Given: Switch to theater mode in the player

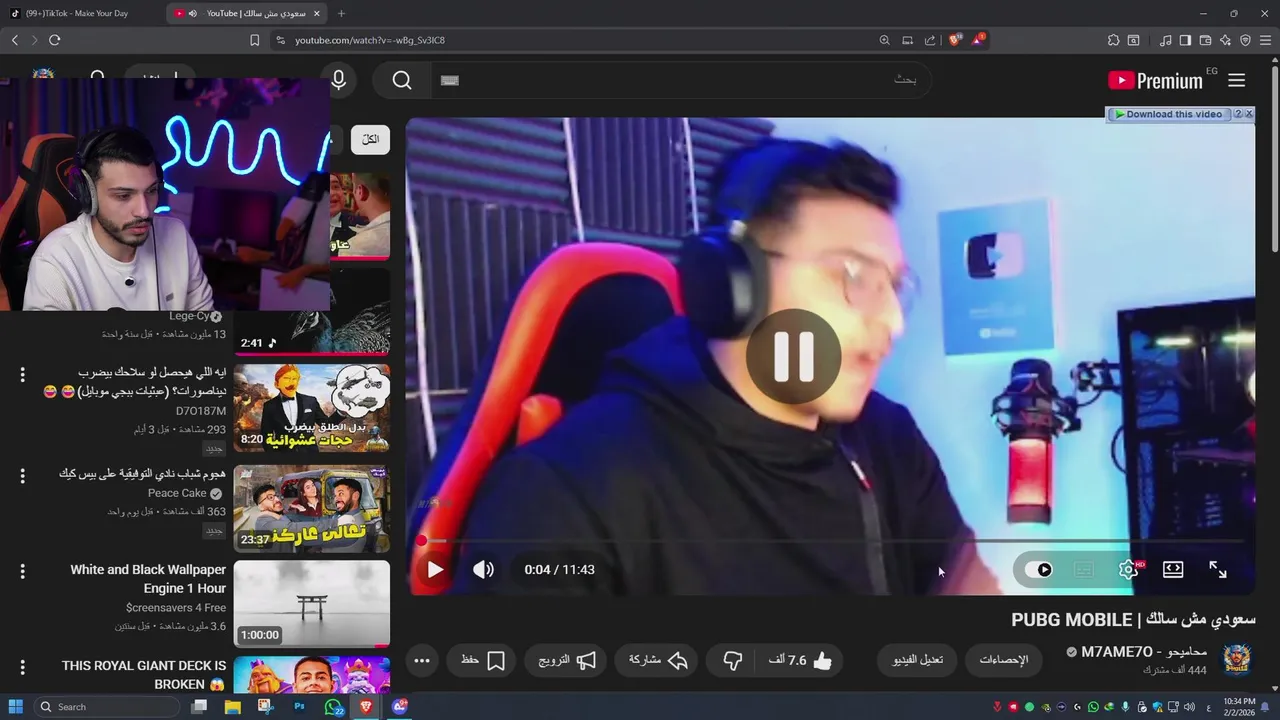Looking at the screenshot, I should (1173, 569).
